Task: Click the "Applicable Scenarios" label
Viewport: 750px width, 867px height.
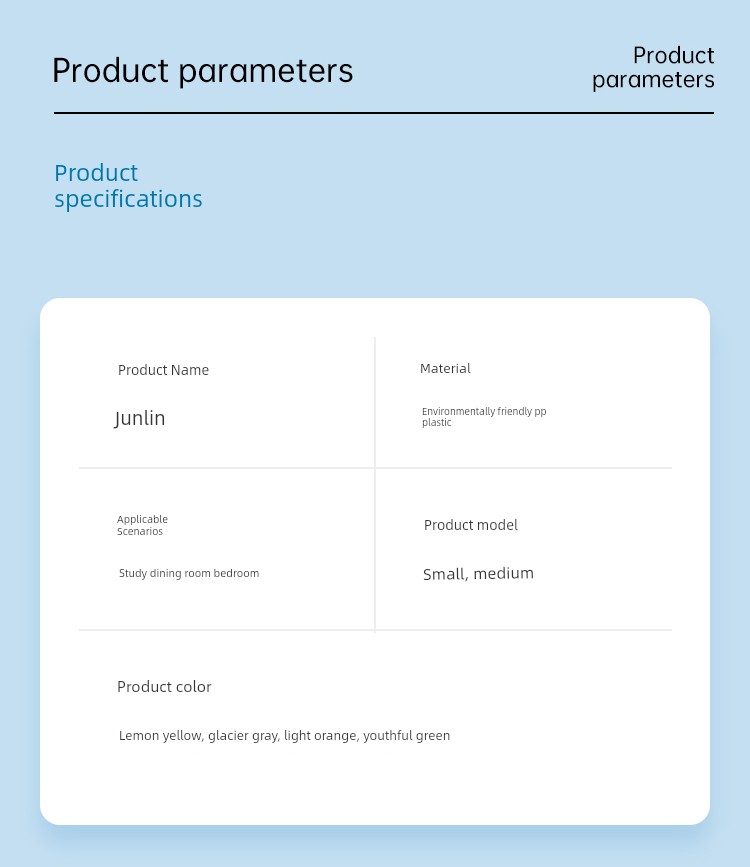Action: pyautogui.click(x=142, y=525)
